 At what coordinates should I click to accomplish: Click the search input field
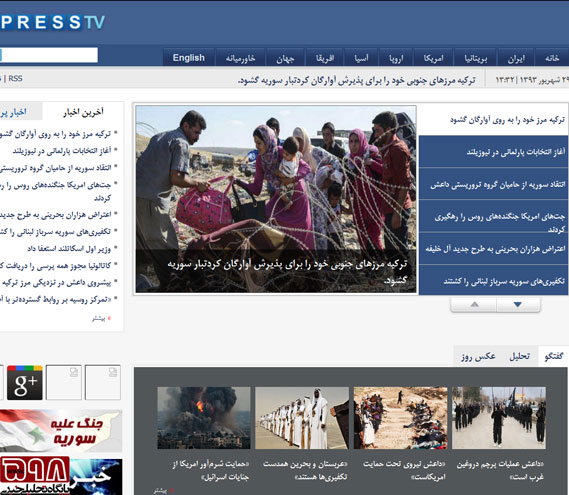(49, 55)
